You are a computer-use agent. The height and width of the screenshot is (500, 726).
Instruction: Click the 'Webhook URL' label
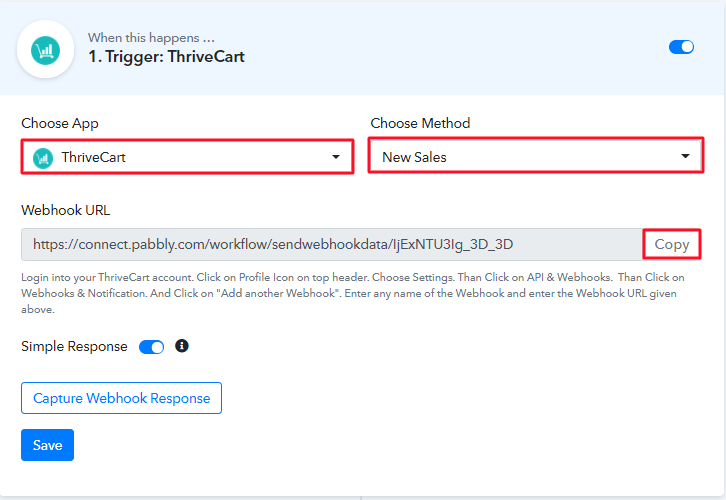point(66,211)
